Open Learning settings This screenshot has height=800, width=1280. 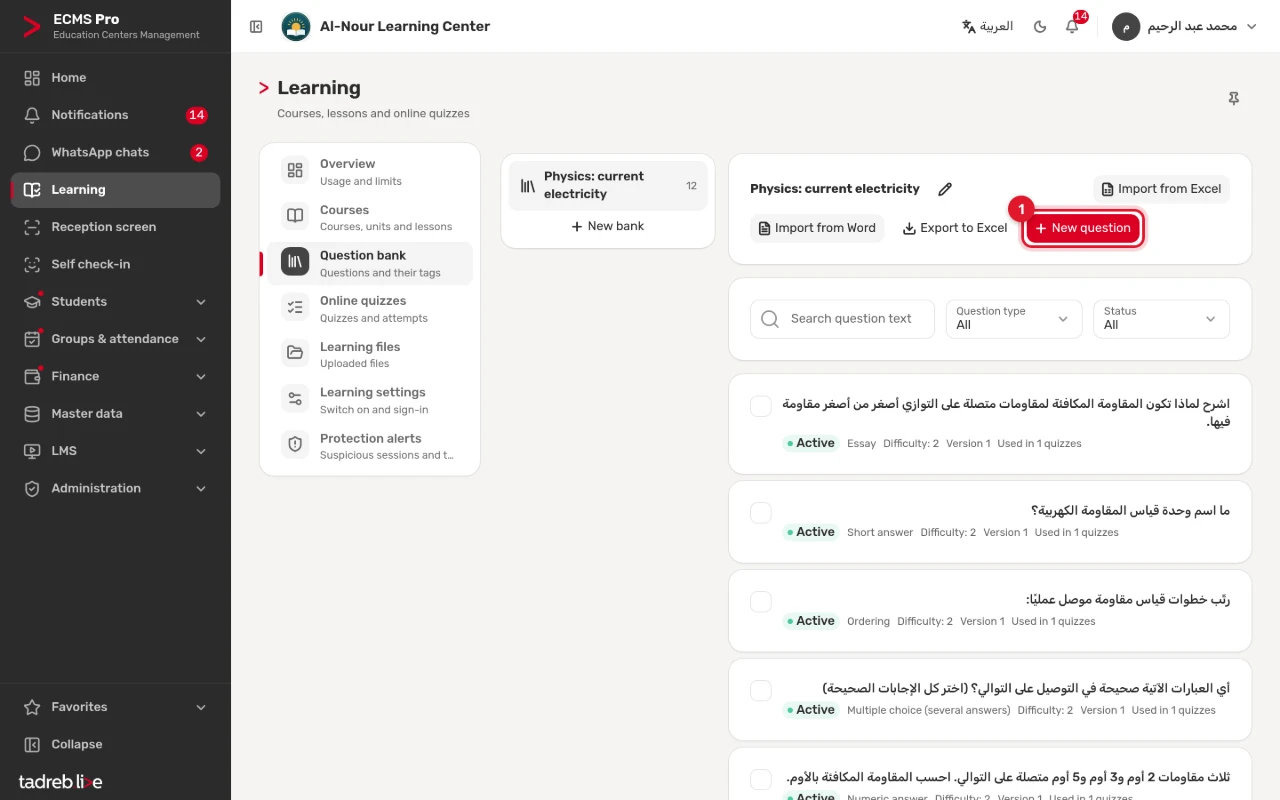point(369,400)
